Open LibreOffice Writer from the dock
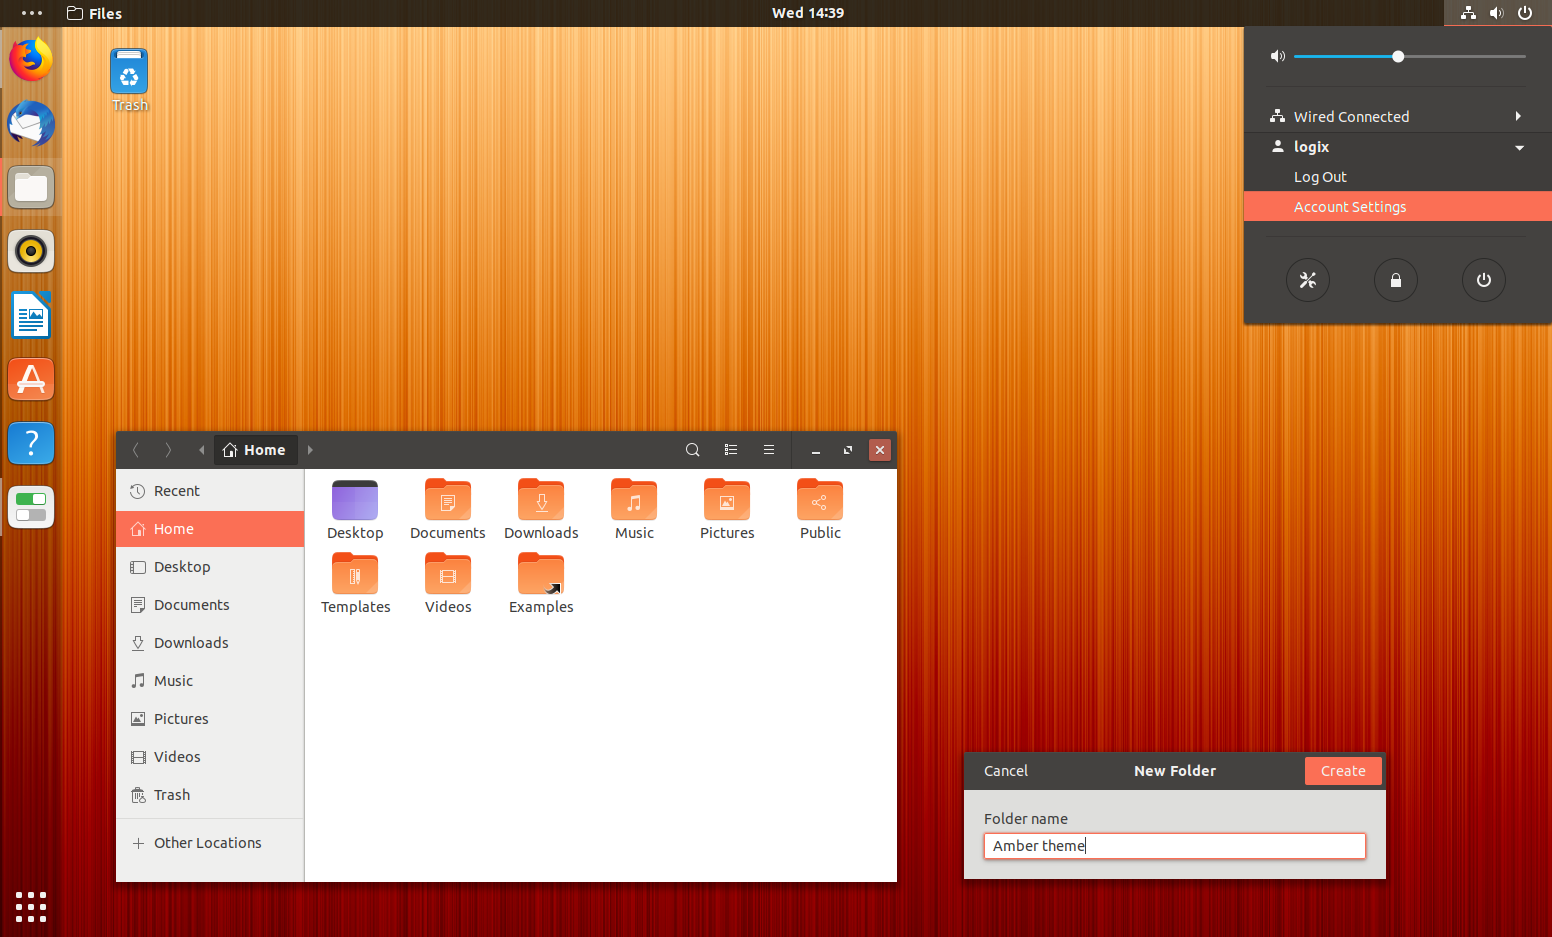This screenshot has height=937, width=1552. pyautogui.click(x=30, y=315)
